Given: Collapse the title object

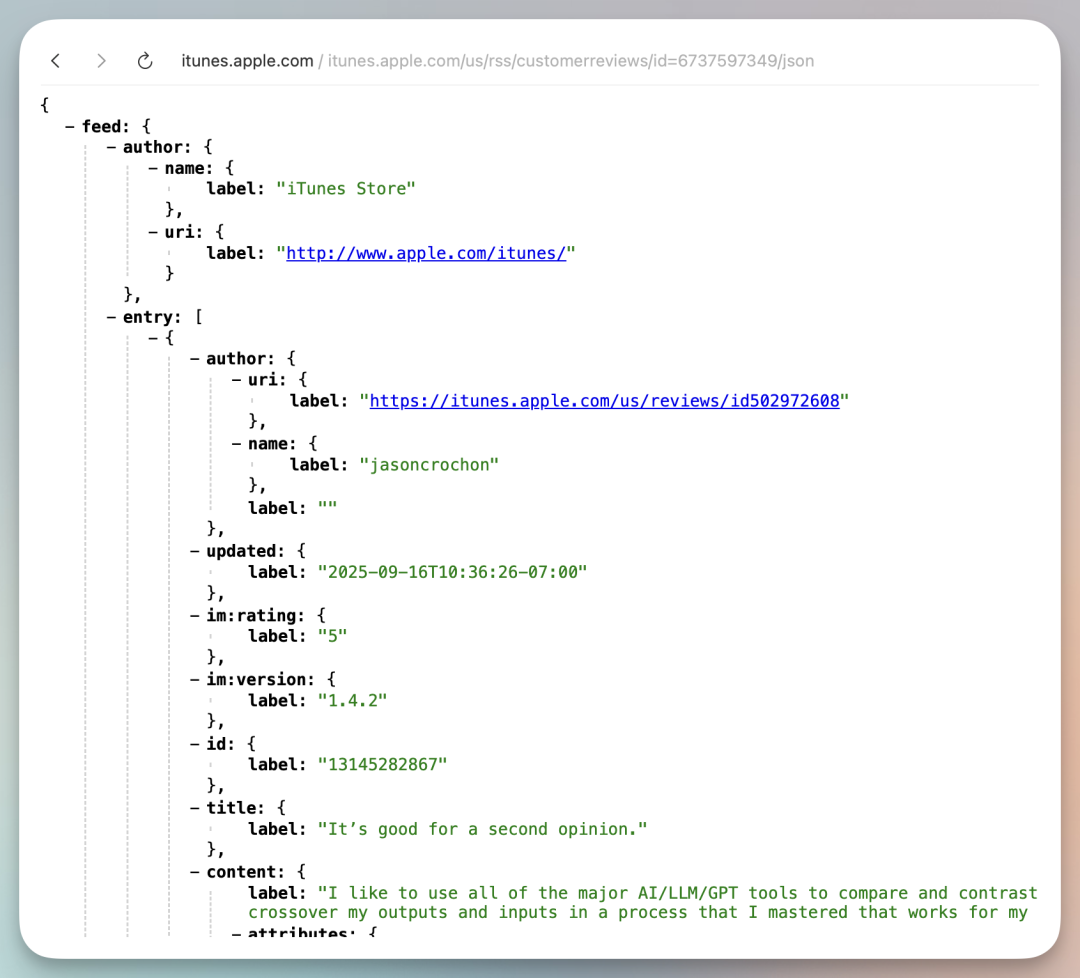Looking at the screenshot, I should pos(195,808).
